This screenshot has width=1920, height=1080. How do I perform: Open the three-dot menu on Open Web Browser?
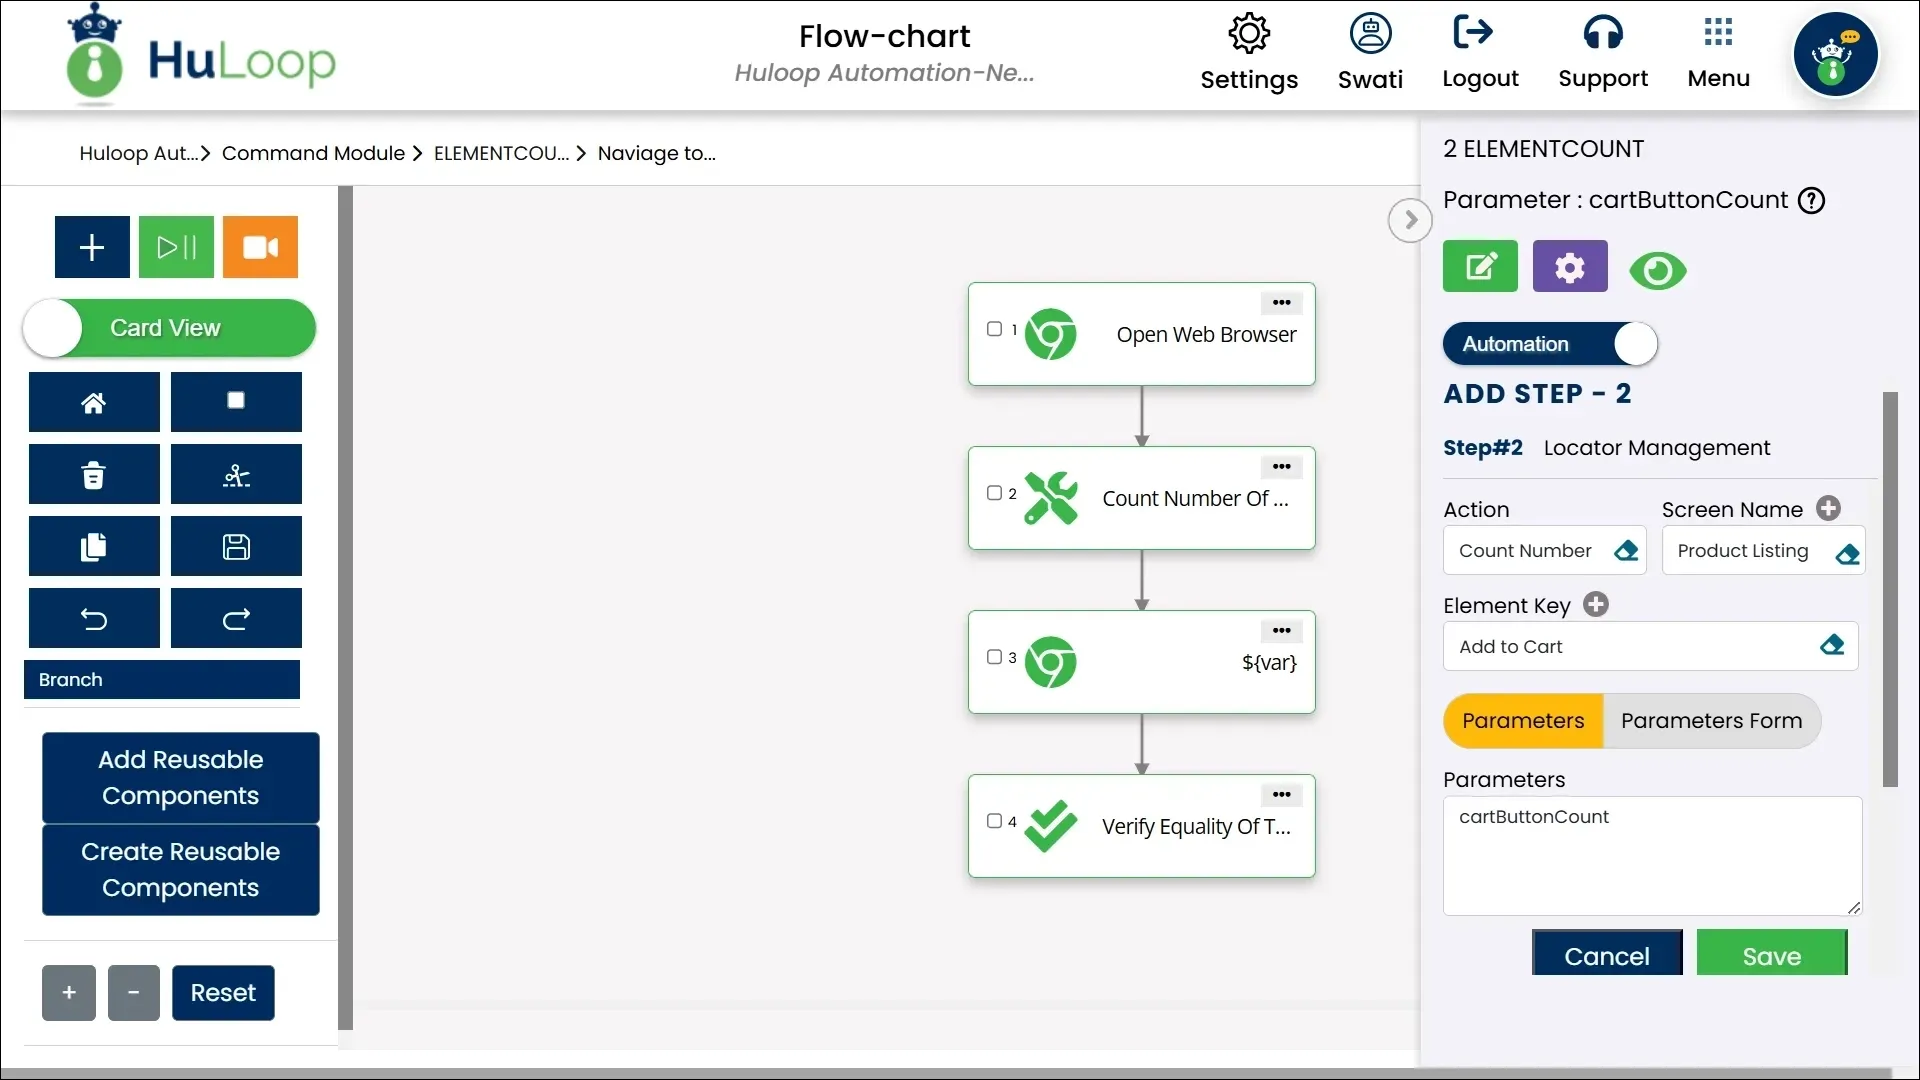(x=1281, y=302)
